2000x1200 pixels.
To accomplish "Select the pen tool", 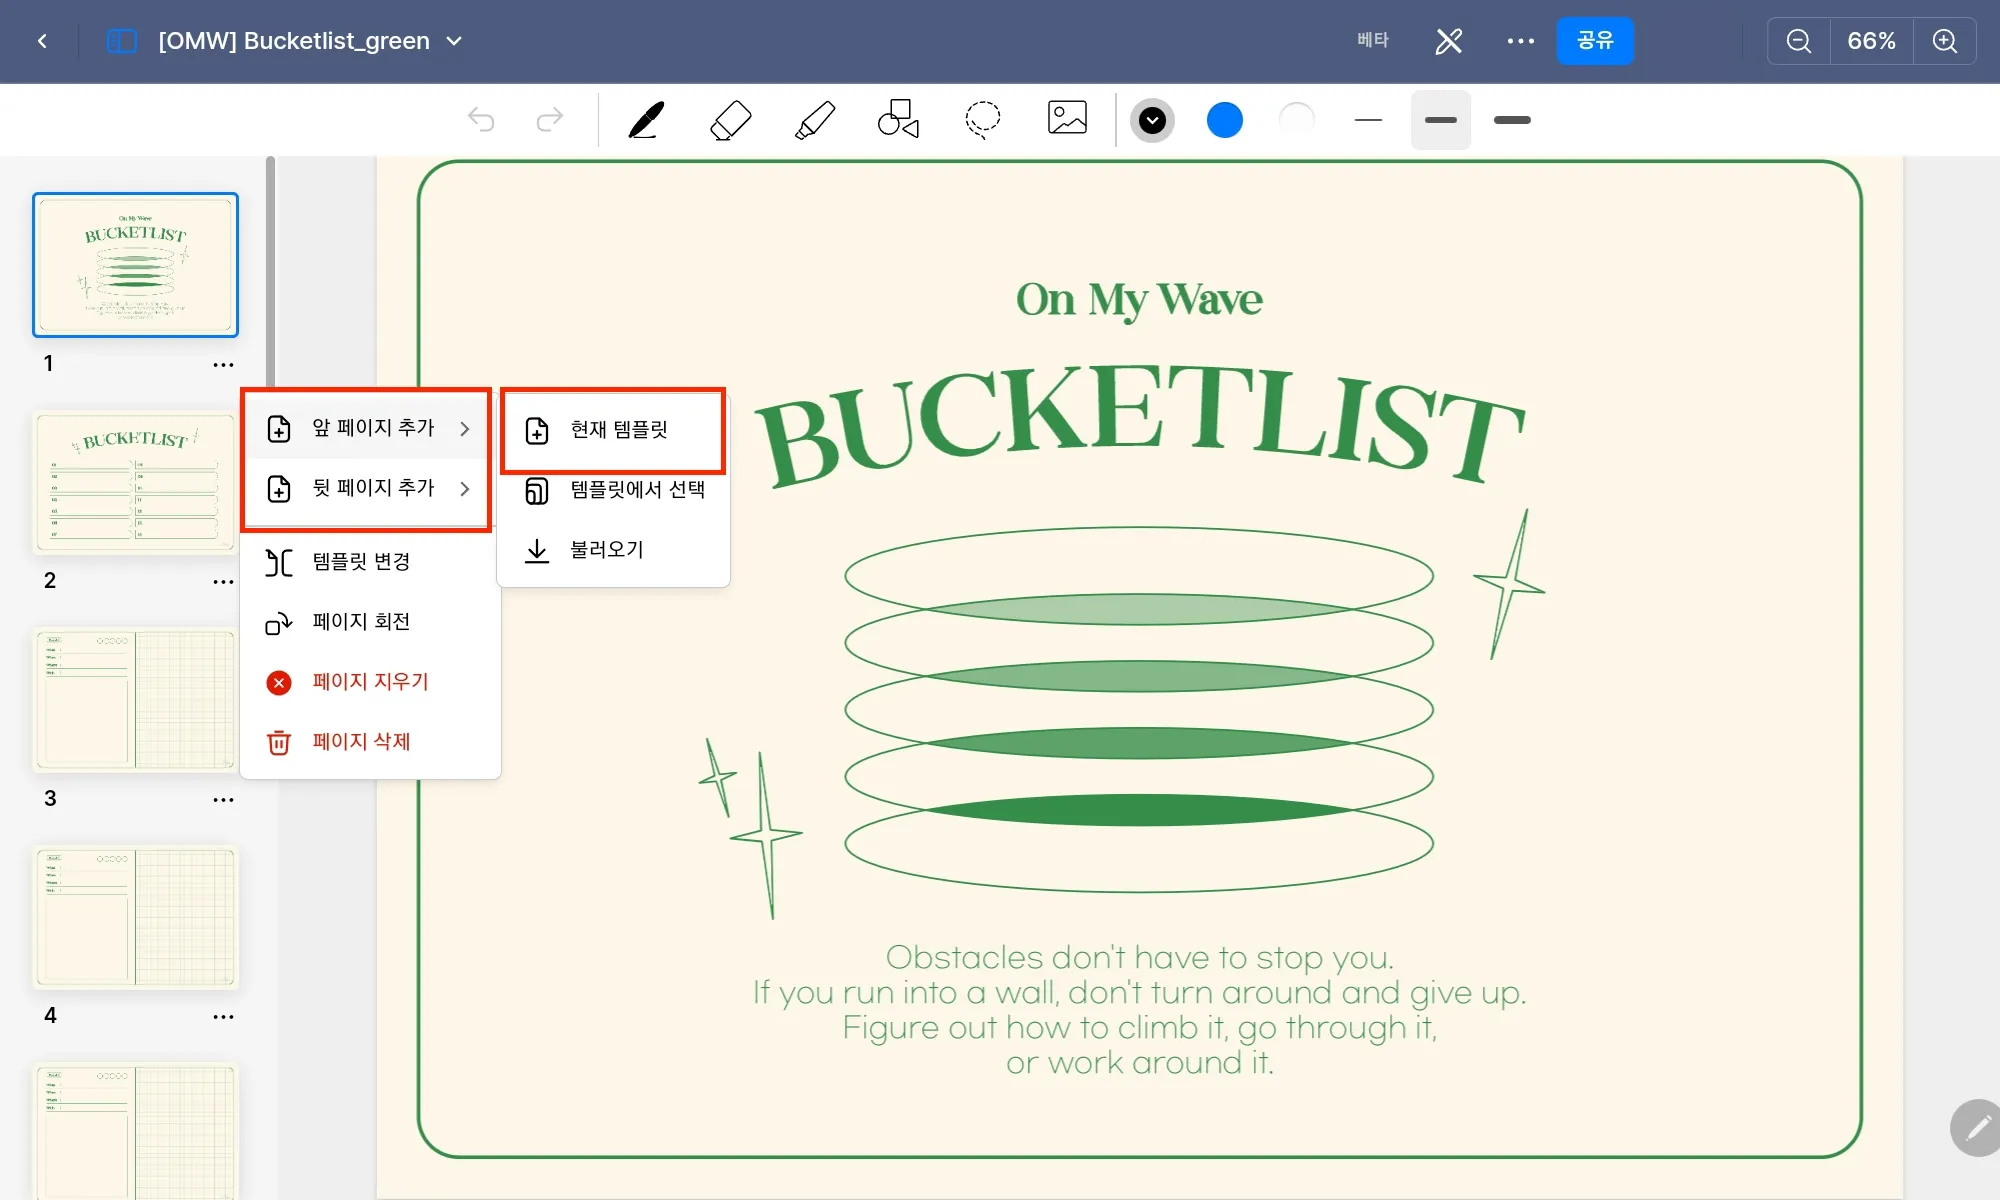I will click(646, 120).
